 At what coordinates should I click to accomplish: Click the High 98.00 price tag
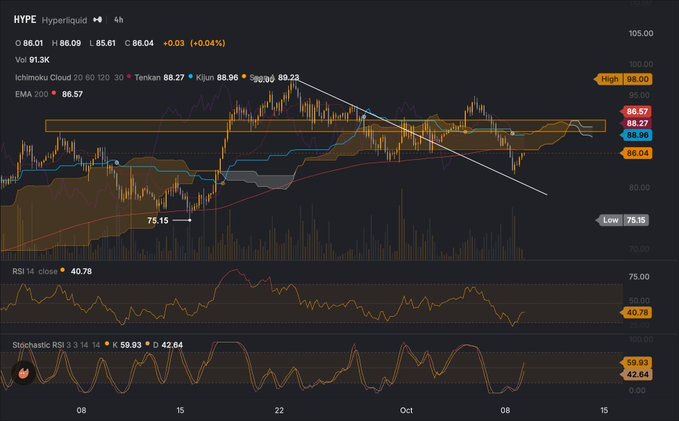point(624,79)
